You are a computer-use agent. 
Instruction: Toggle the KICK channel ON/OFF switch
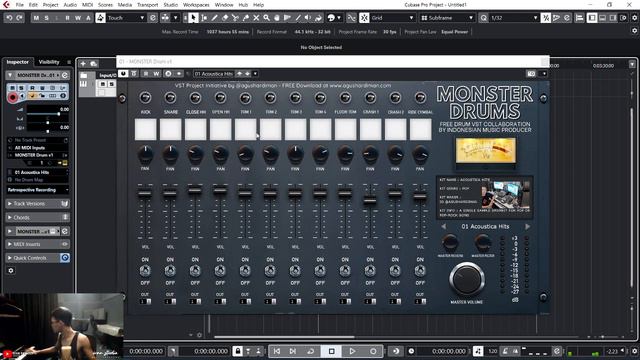pos(145,271)
